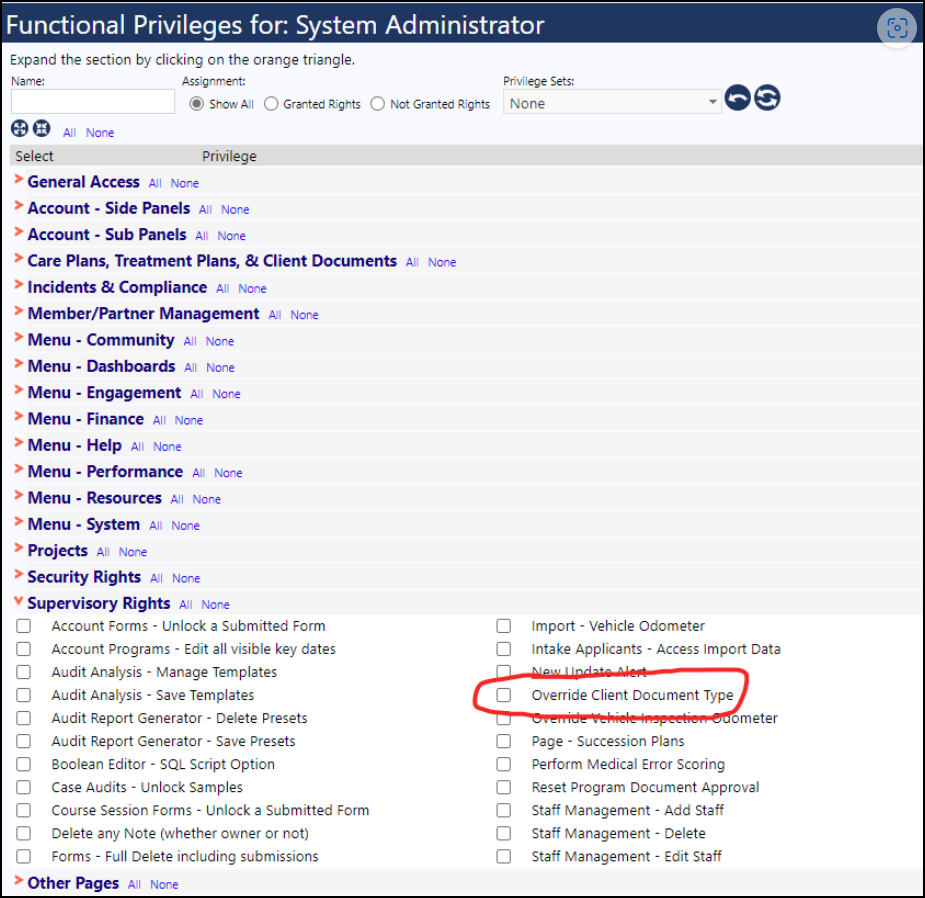925x898 pixels.
Task: Select the Not Granted Rights radio button
Action: click(x=378, y=104)
